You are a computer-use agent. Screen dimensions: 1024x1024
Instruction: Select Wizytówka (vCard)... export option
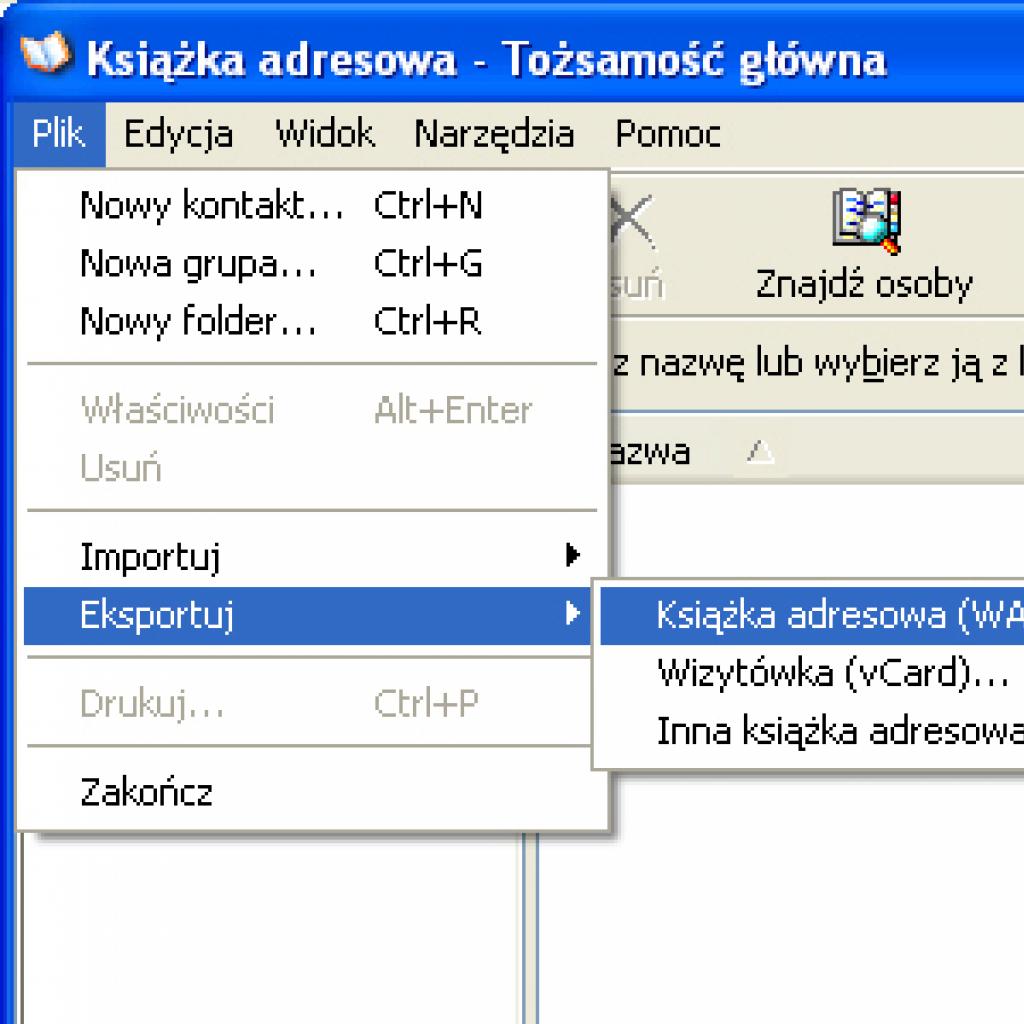pos(812,673)
